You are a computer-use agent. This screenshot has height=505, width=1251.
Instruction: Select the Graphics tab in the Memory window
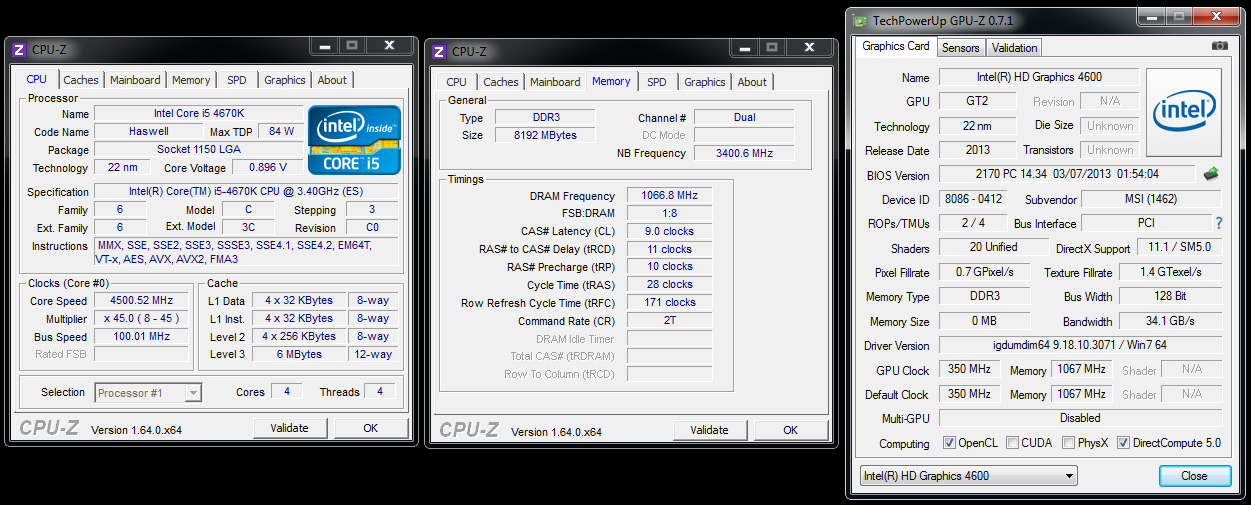click(x=705, y=82)
